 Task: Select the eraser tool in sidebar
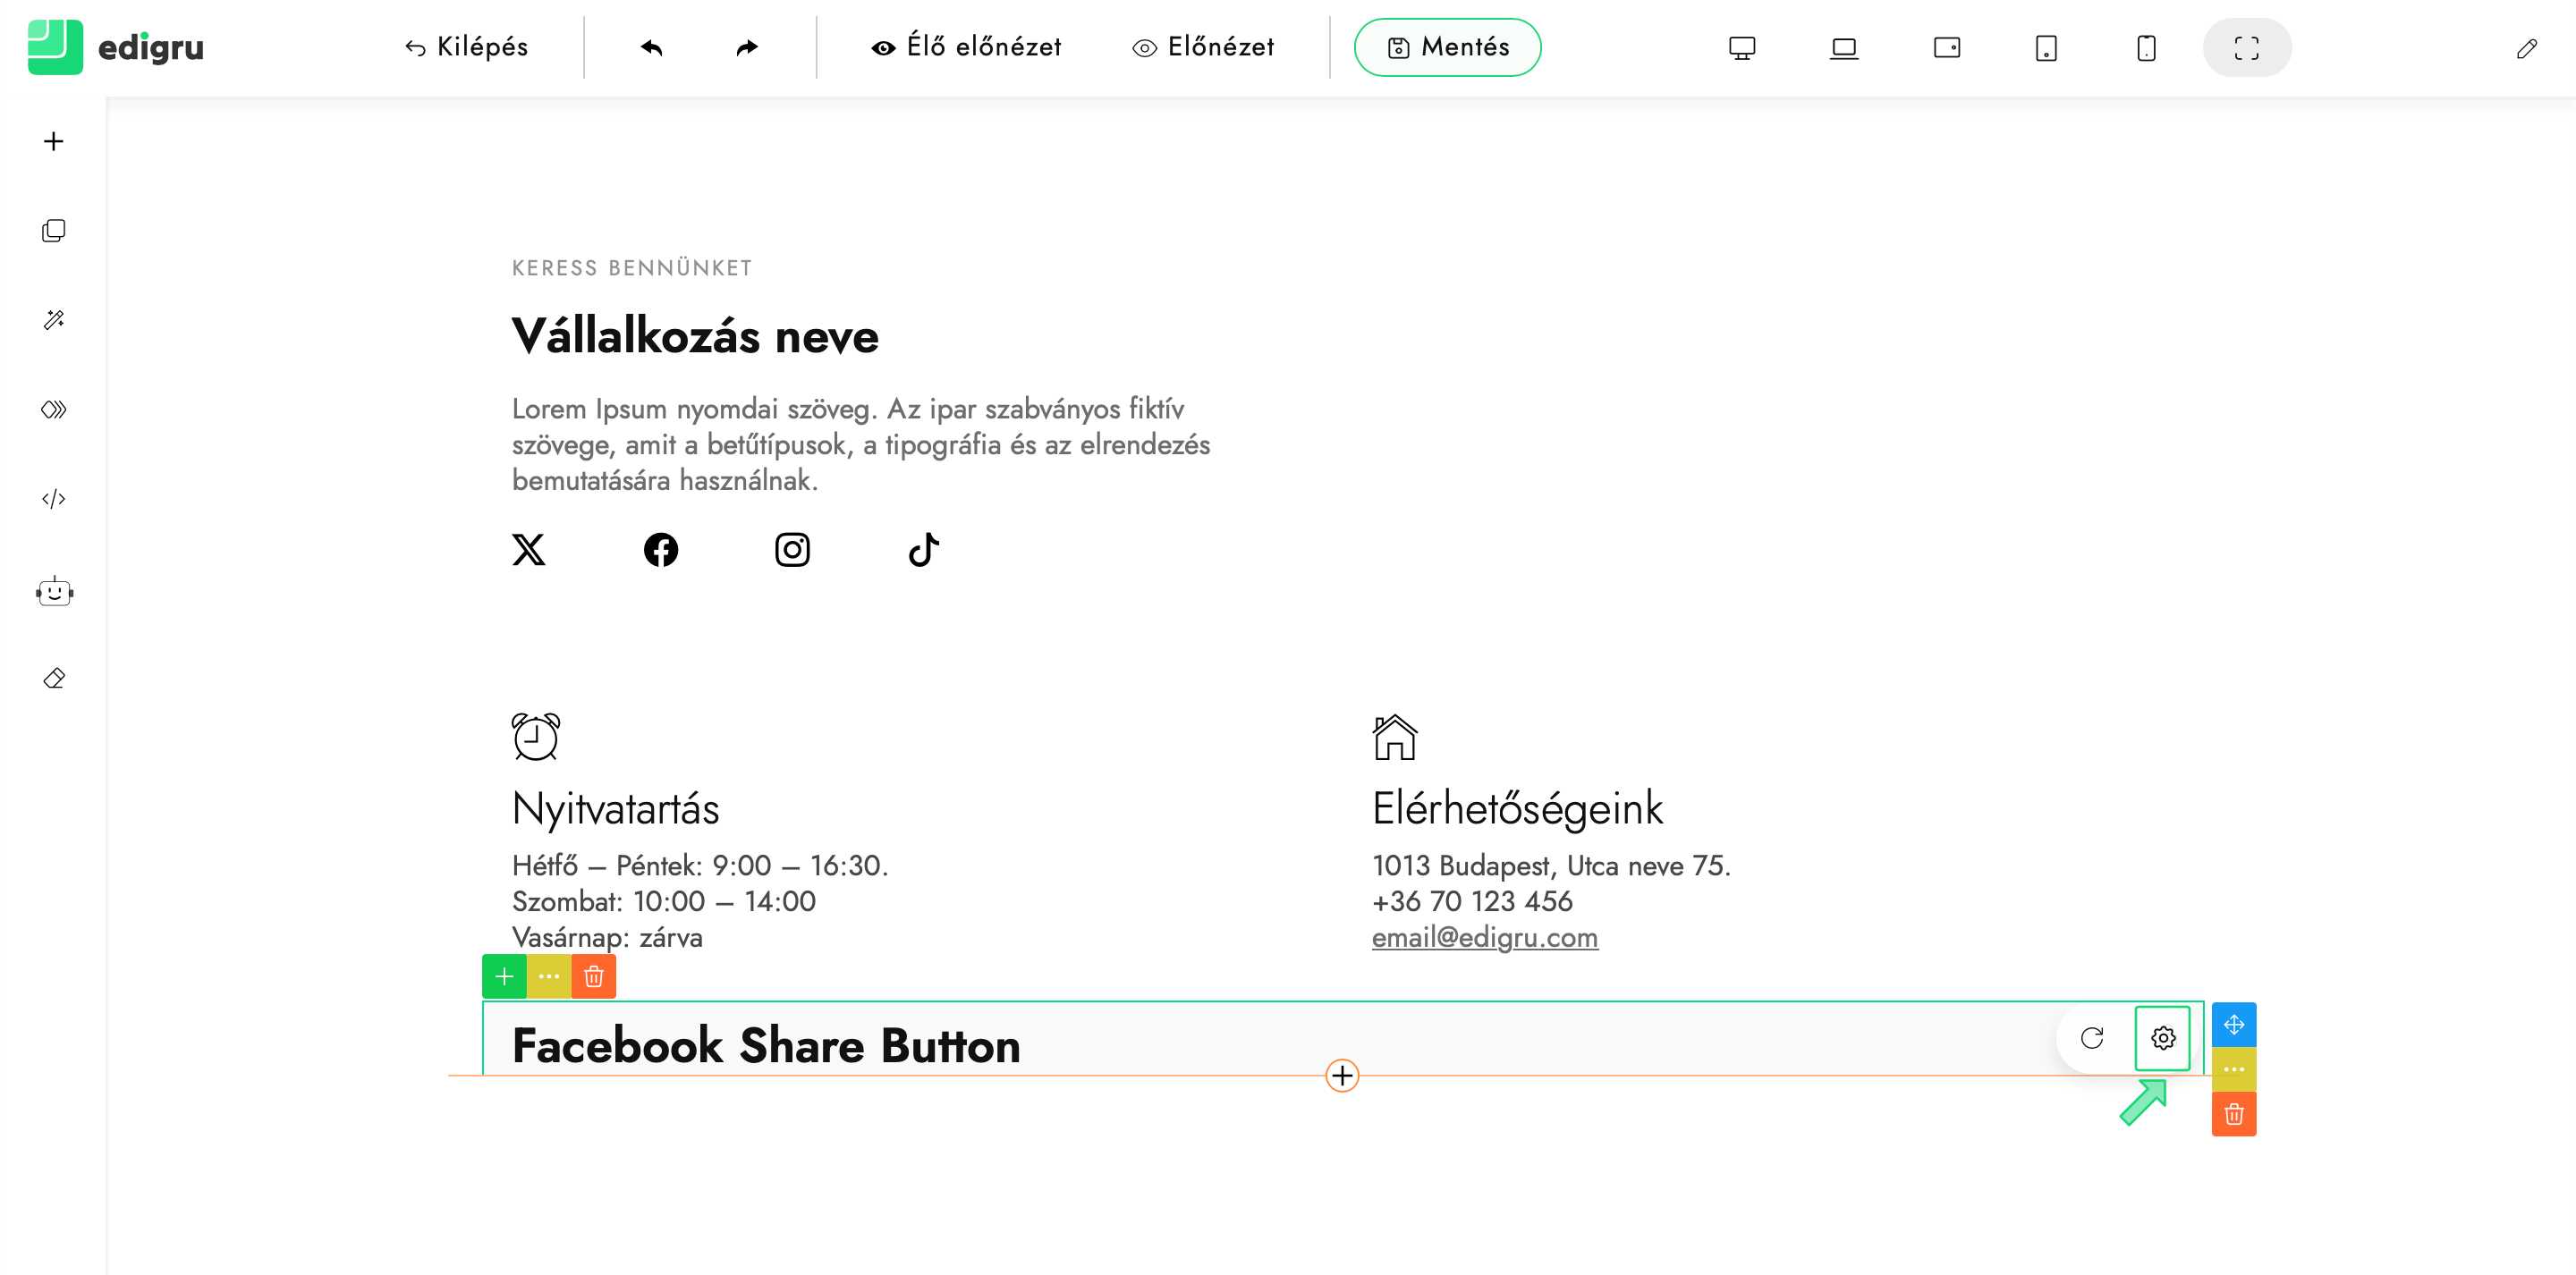(54, 679)
